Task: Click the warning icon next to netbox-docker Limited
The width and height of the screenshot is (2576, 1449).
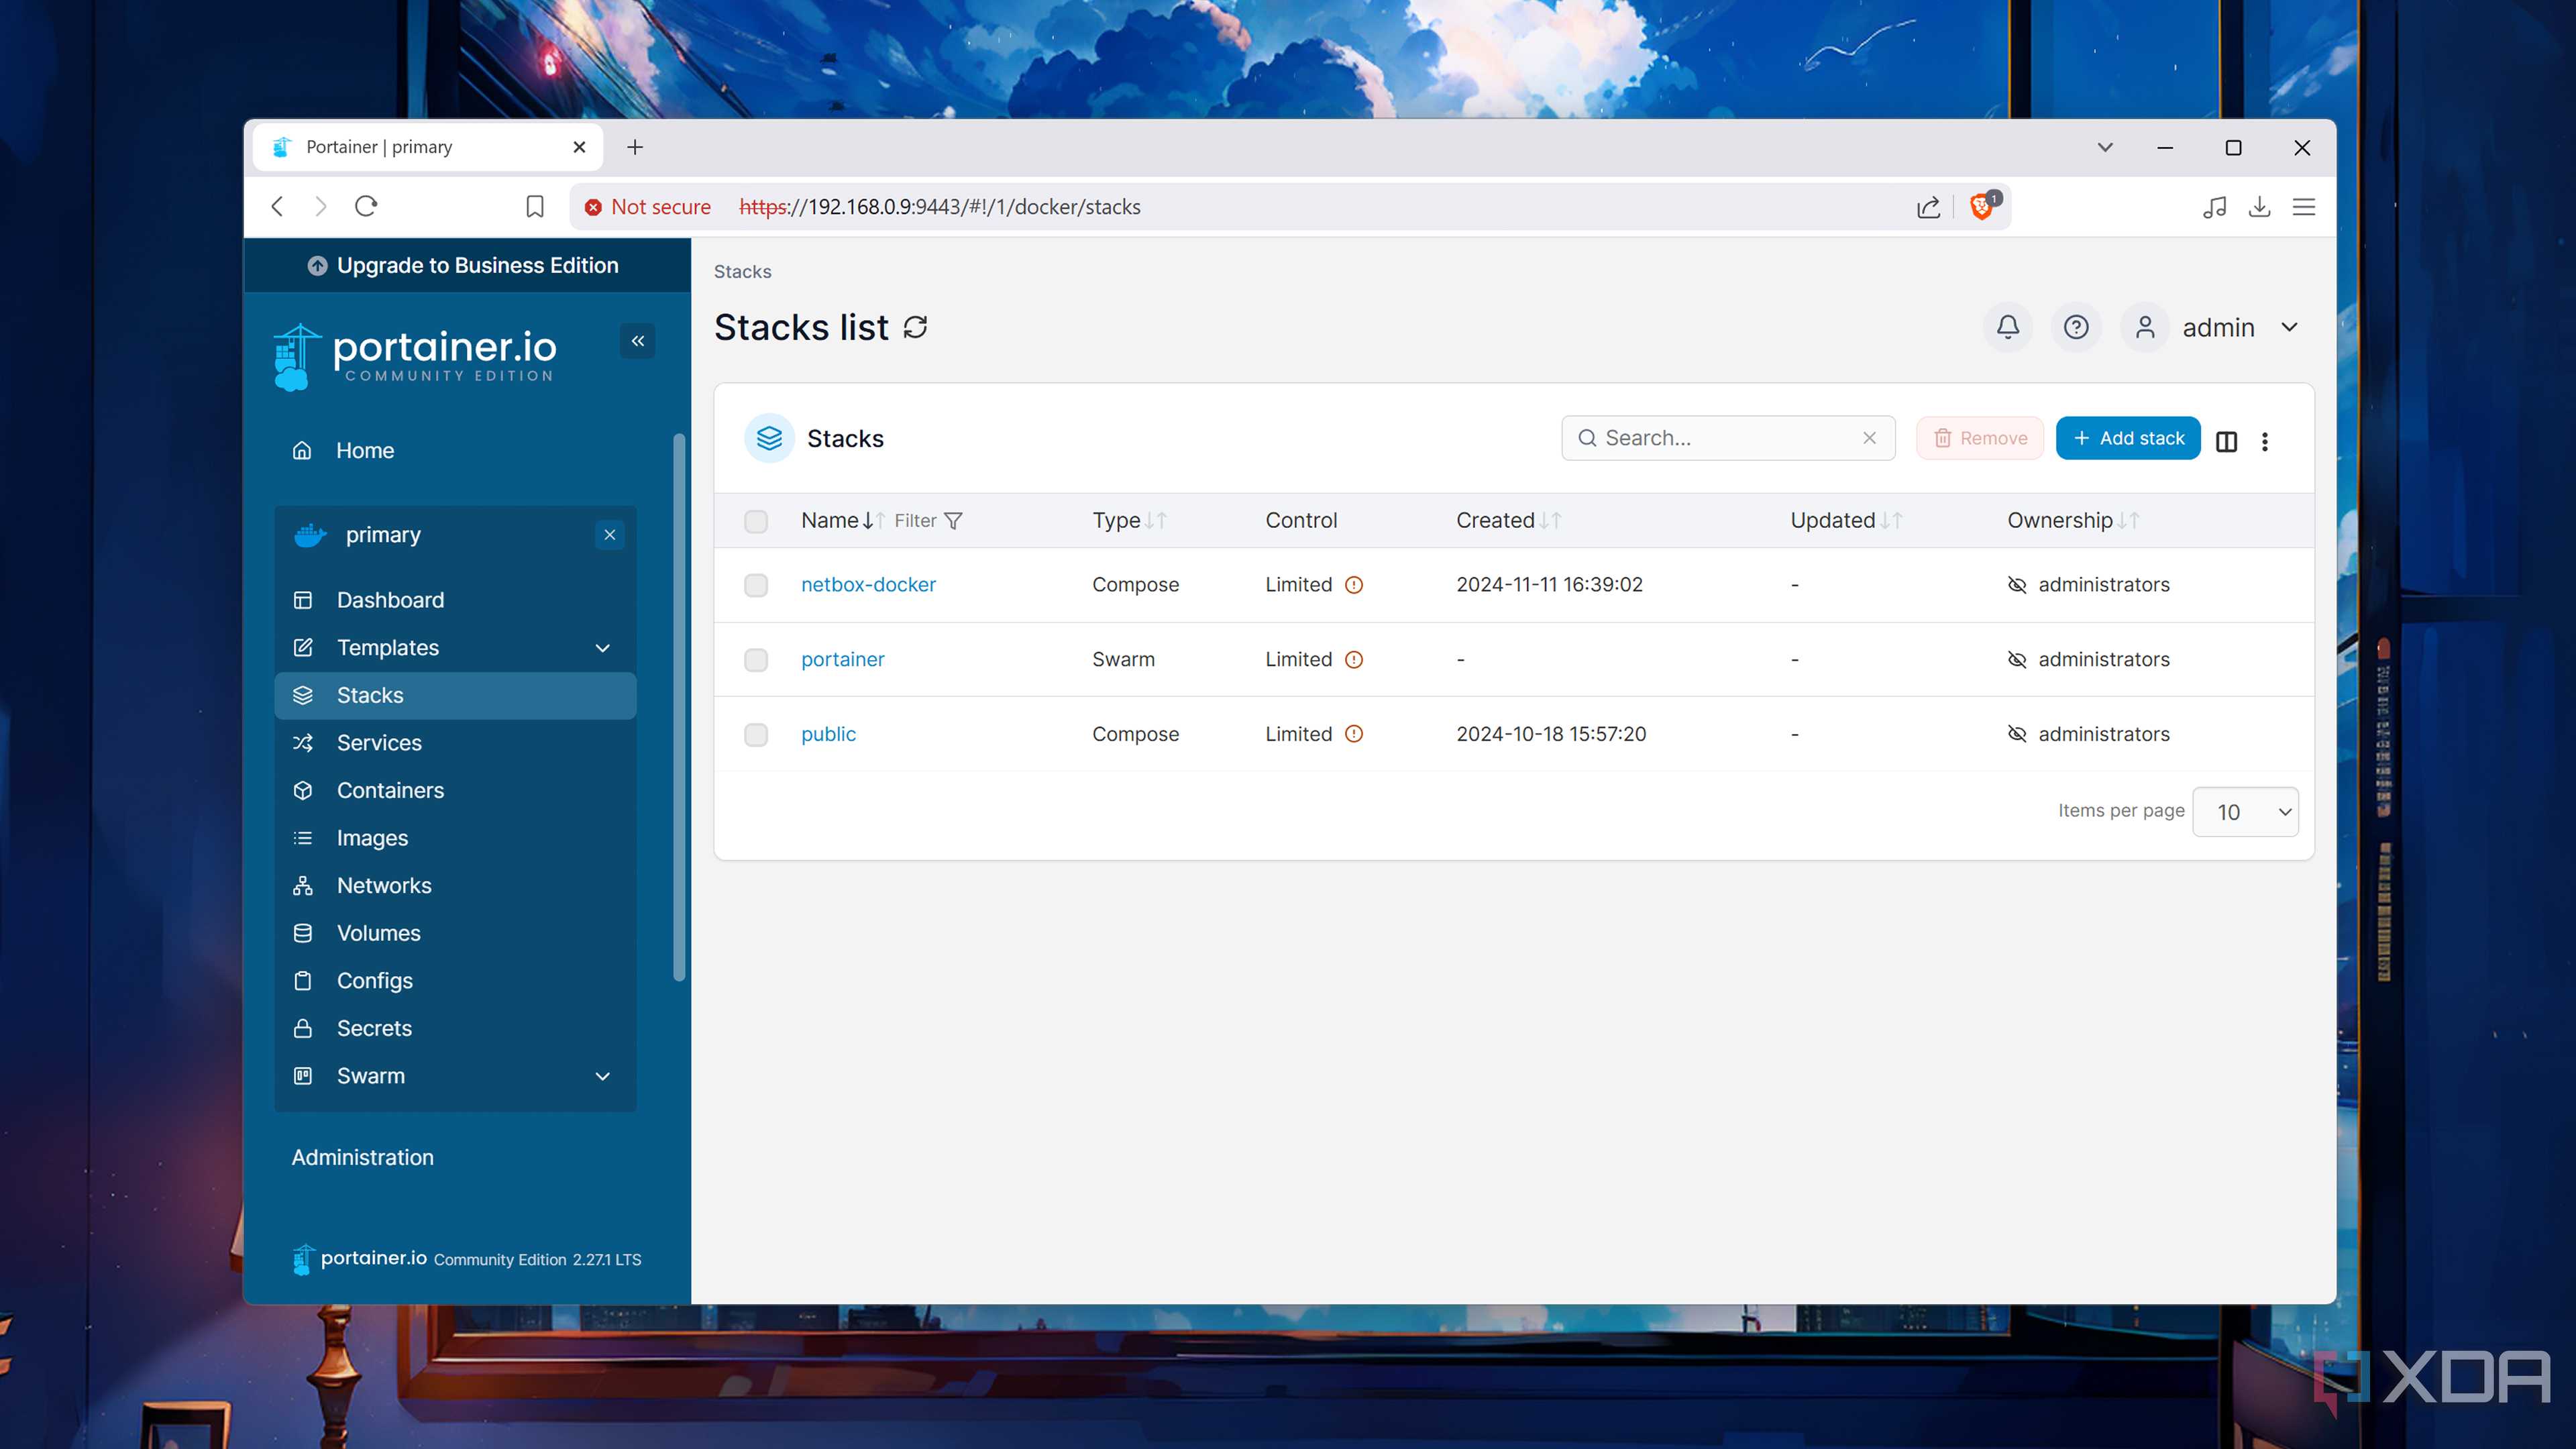Action: pos(1354,585)
